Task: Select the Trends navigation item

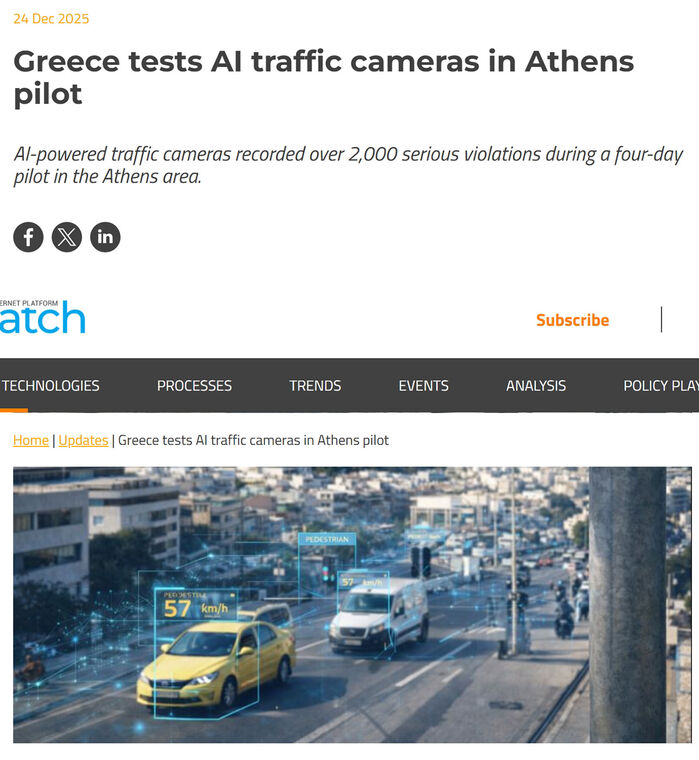Action: [315, 386]
